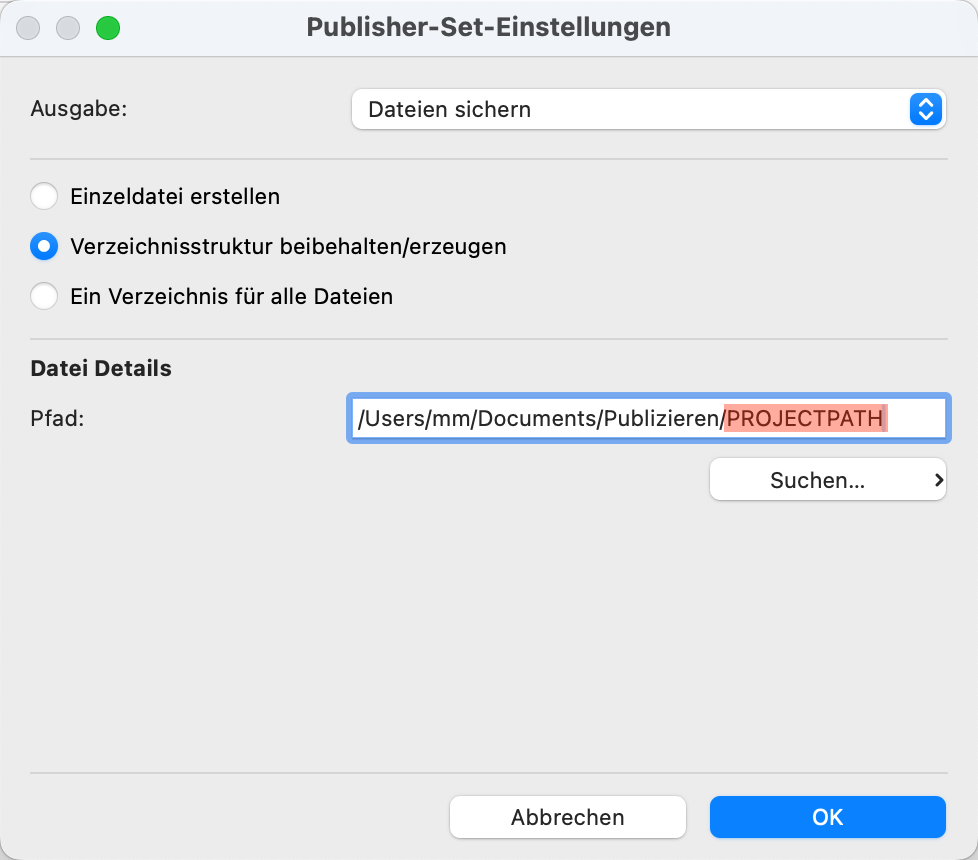
Task: Select "Verzeichnisstruktur beibehalten/erzeugen"
Action: coord(44,246)
